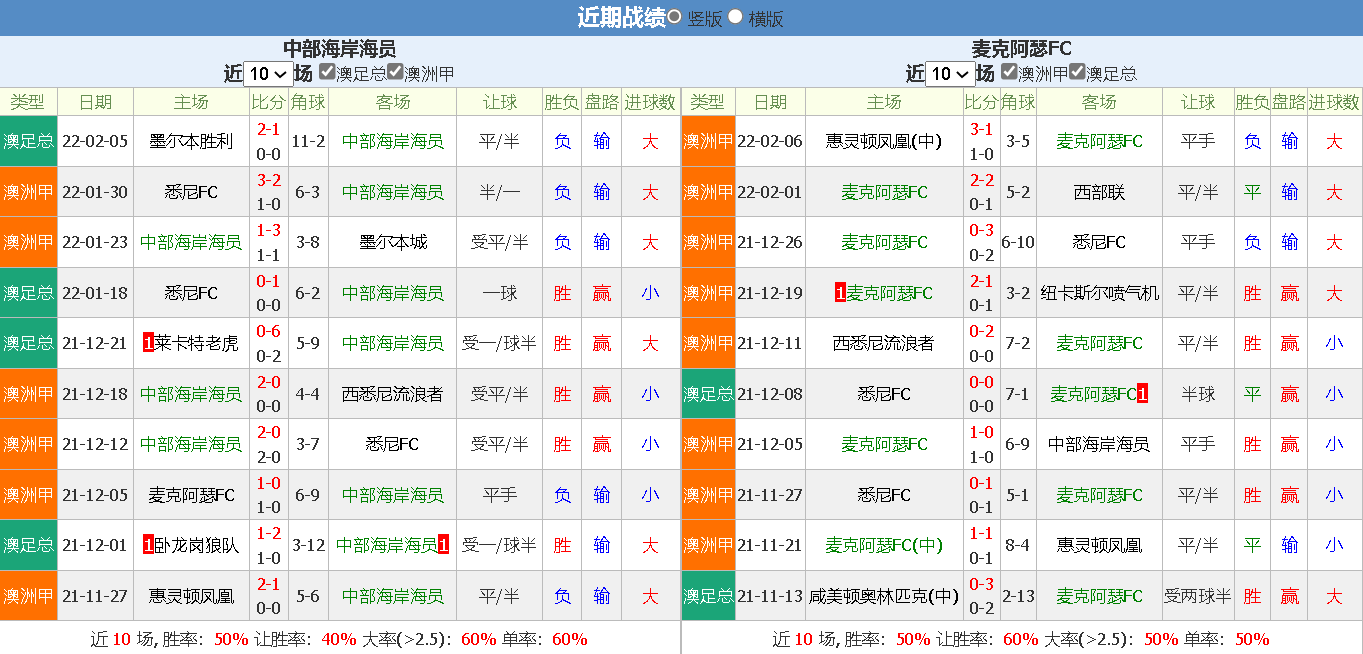Click red card badge on 21-12-08 麦克阿瑟FC
The height and width of the screenshot is (654, 1363).
1142,394
